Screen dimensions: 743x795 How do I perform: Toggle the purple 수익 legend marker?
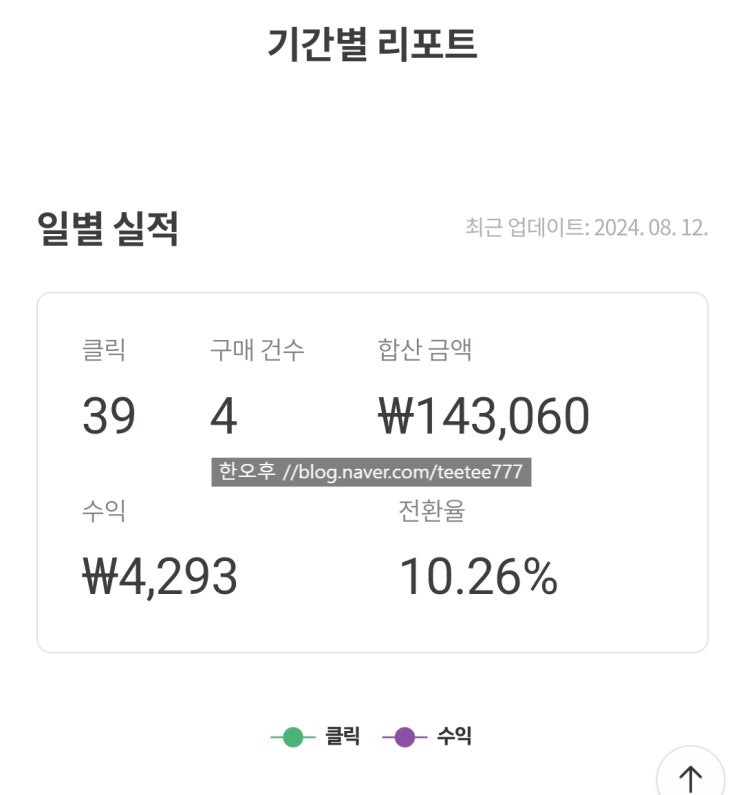coord(404,738)
